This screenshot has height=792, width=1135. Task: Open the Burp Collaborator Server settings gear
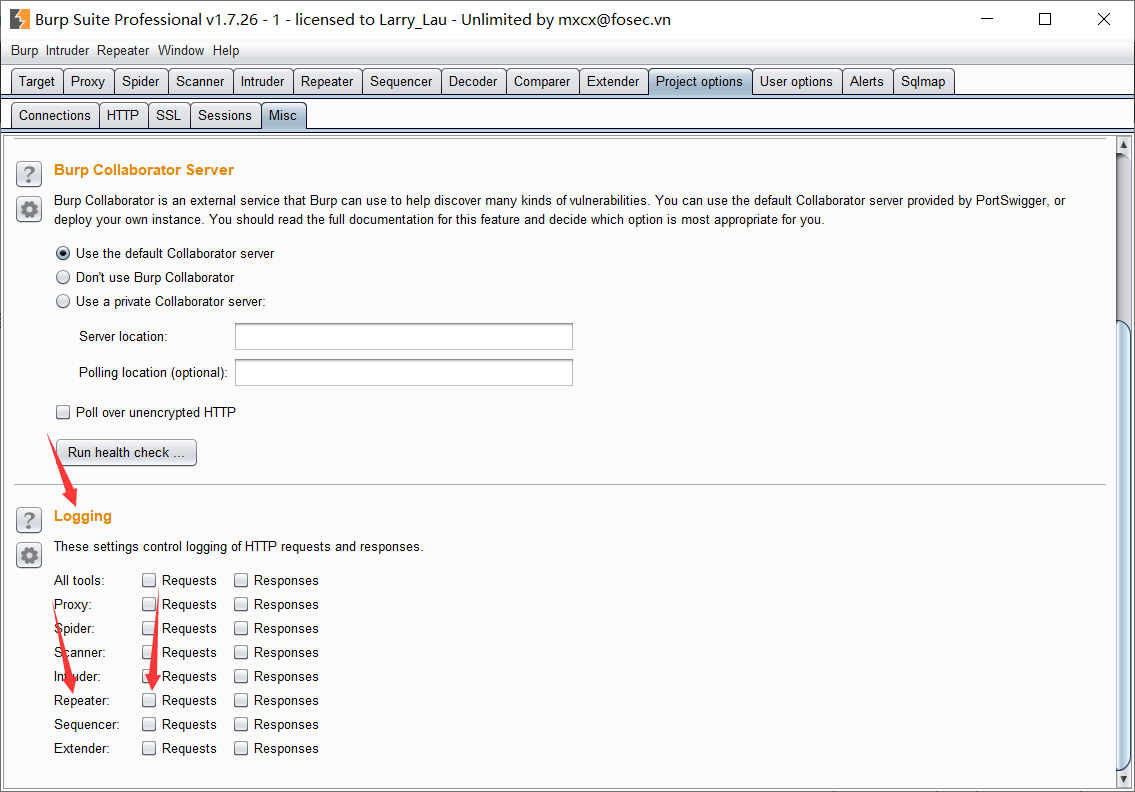29,209
